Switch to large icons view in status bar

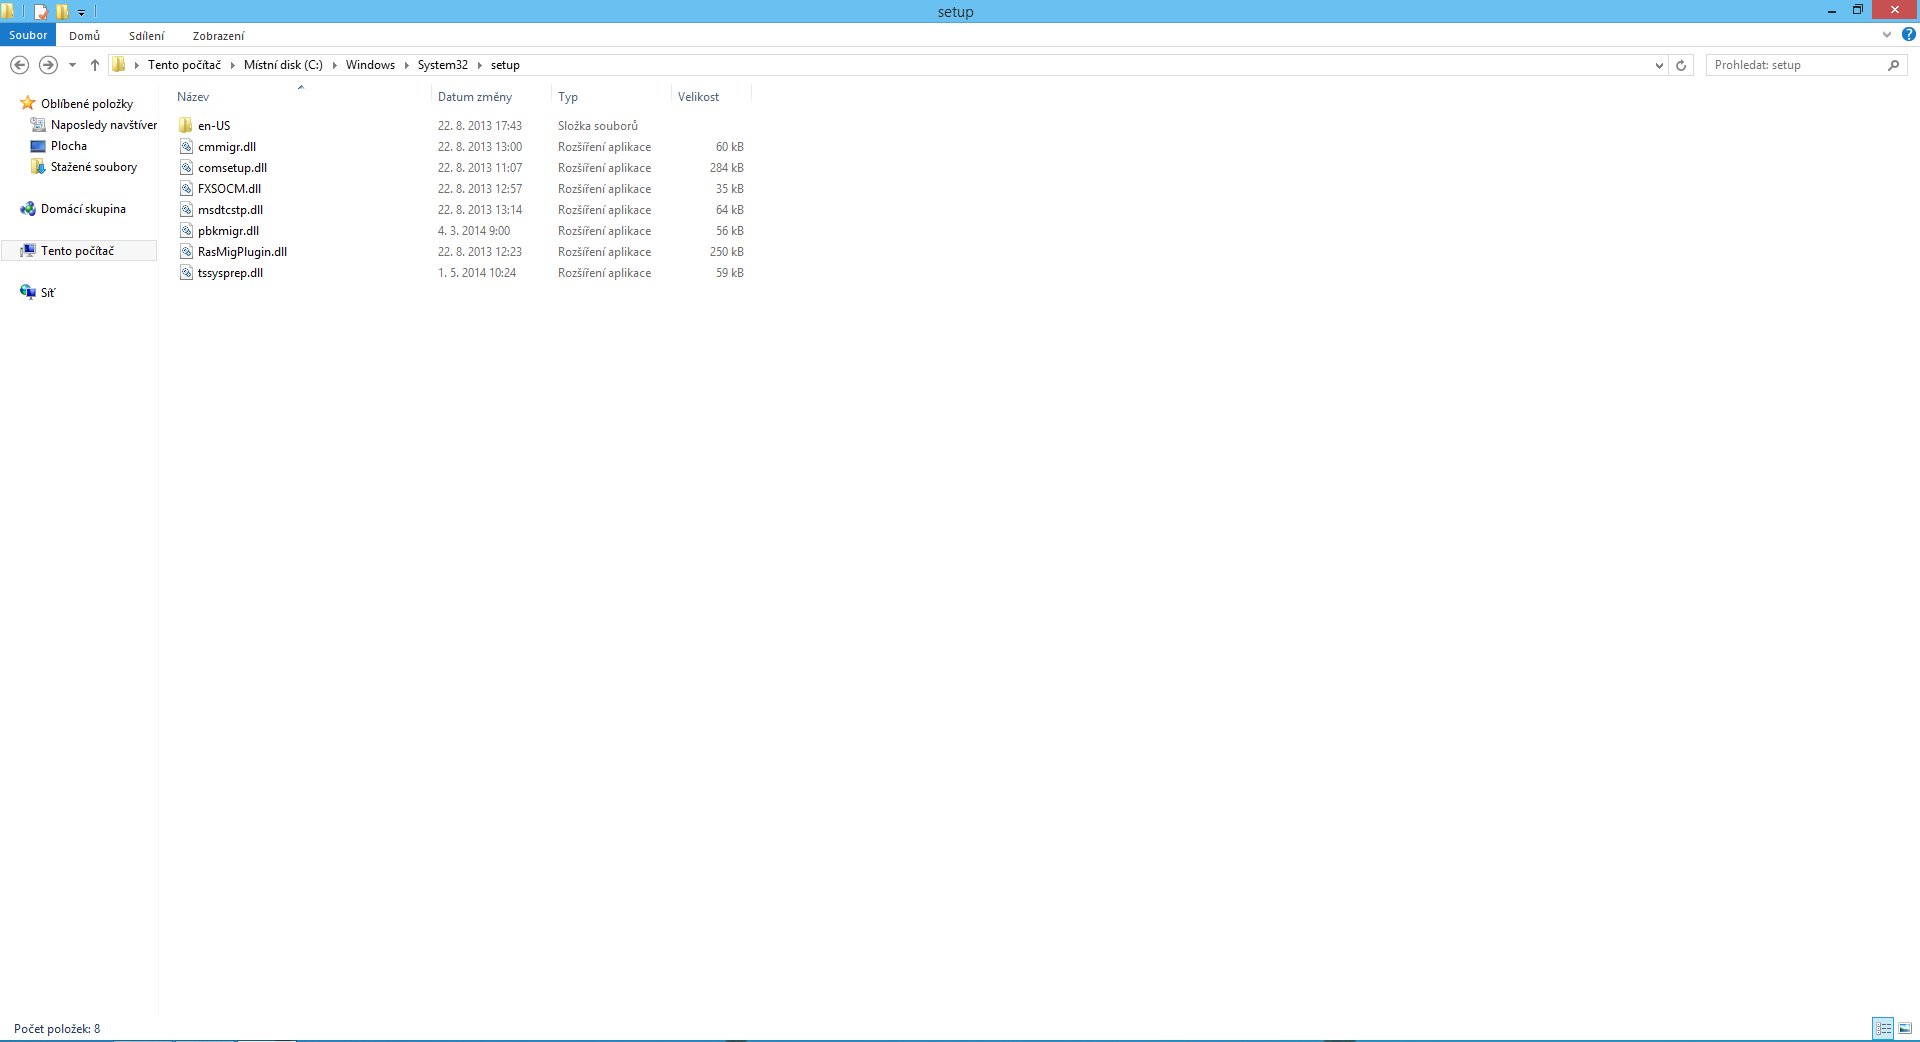click(1905, 1028)
